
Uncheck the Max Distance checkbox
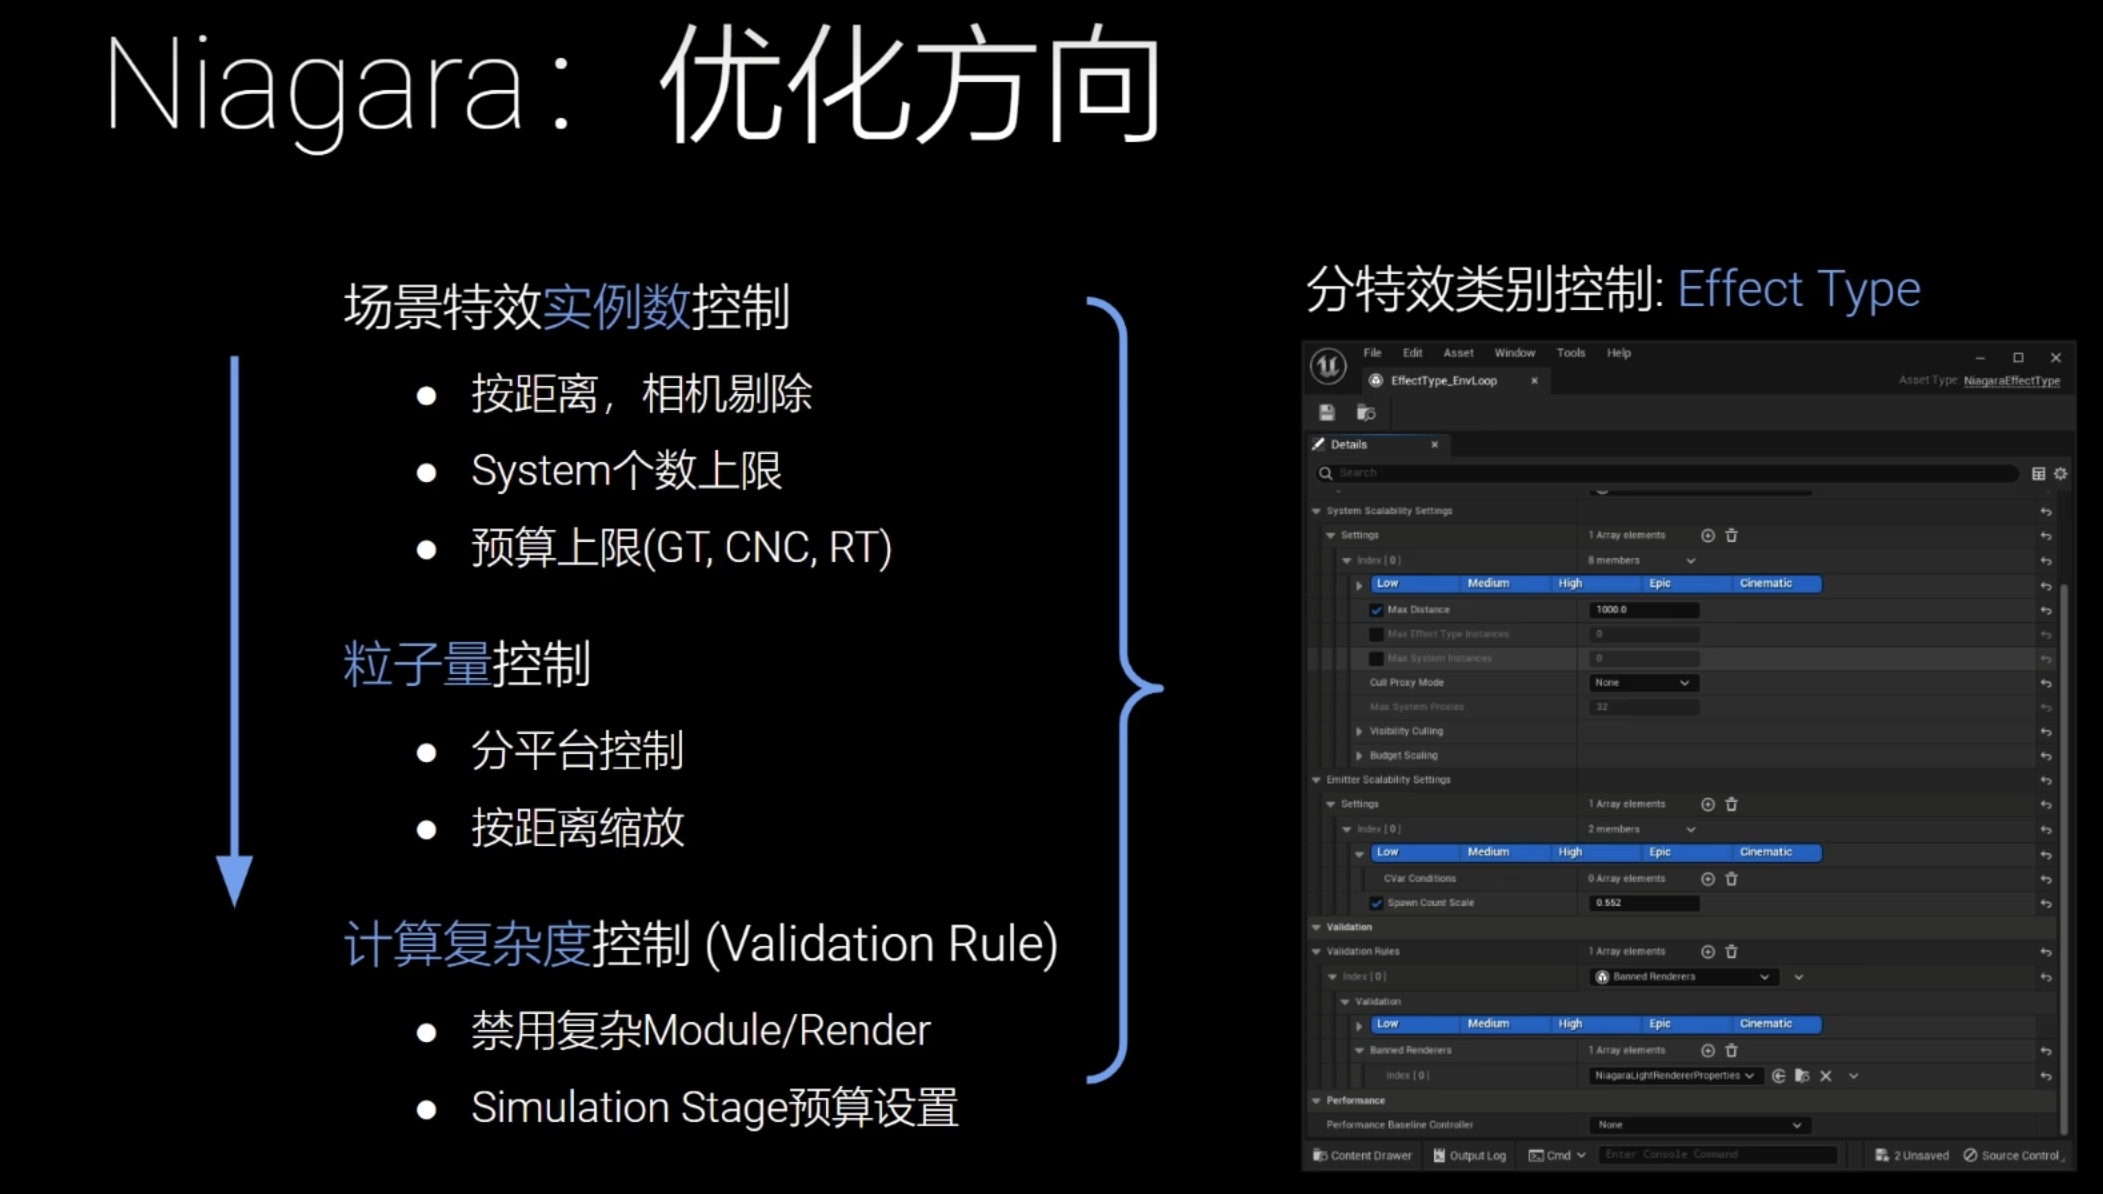click(x=1376, y=610)
